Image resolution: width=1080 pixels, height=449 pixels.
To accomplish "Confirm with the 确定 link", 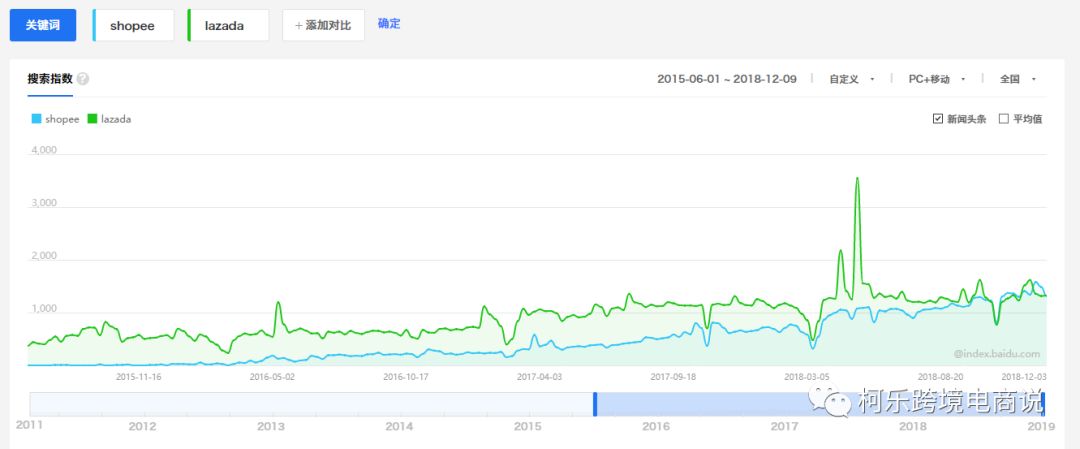I will [389, 24].
